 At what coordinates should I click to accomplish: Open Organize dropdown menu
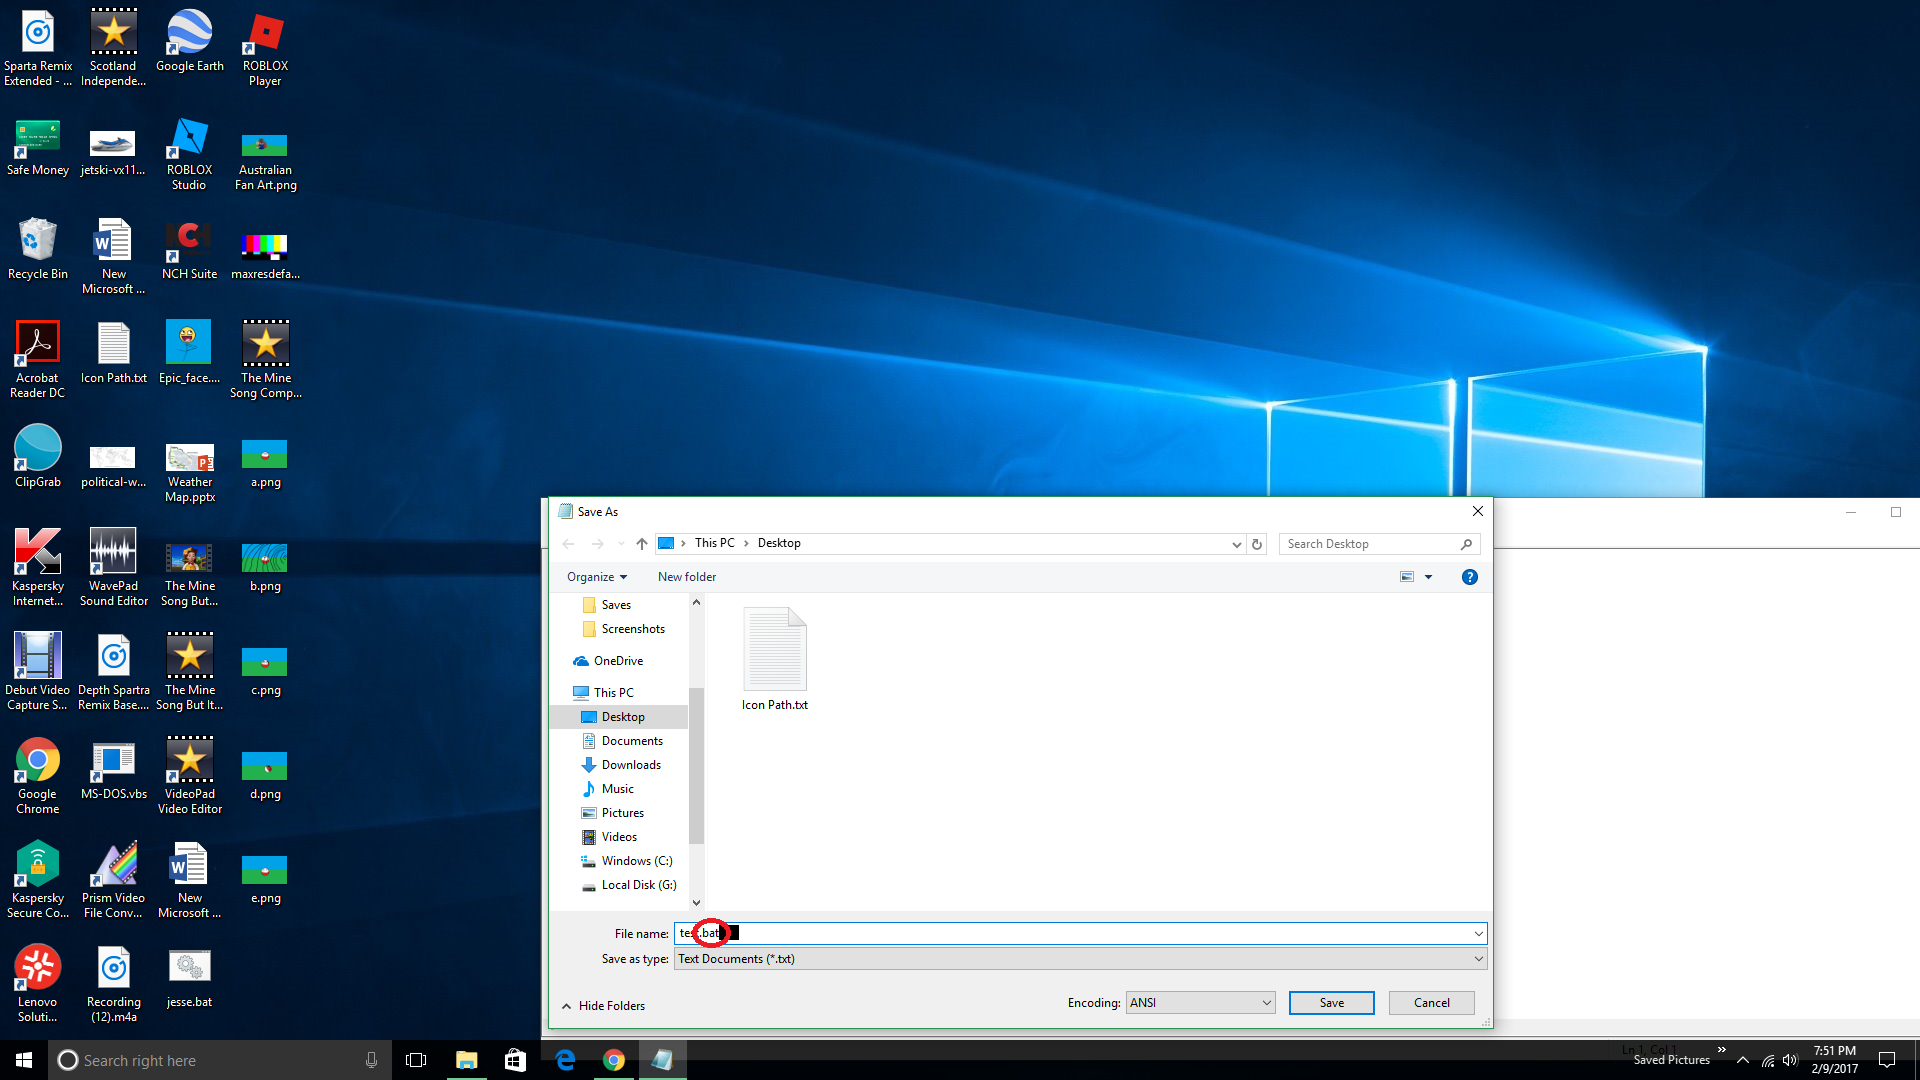pyautogui.click(x=596, y=577)
